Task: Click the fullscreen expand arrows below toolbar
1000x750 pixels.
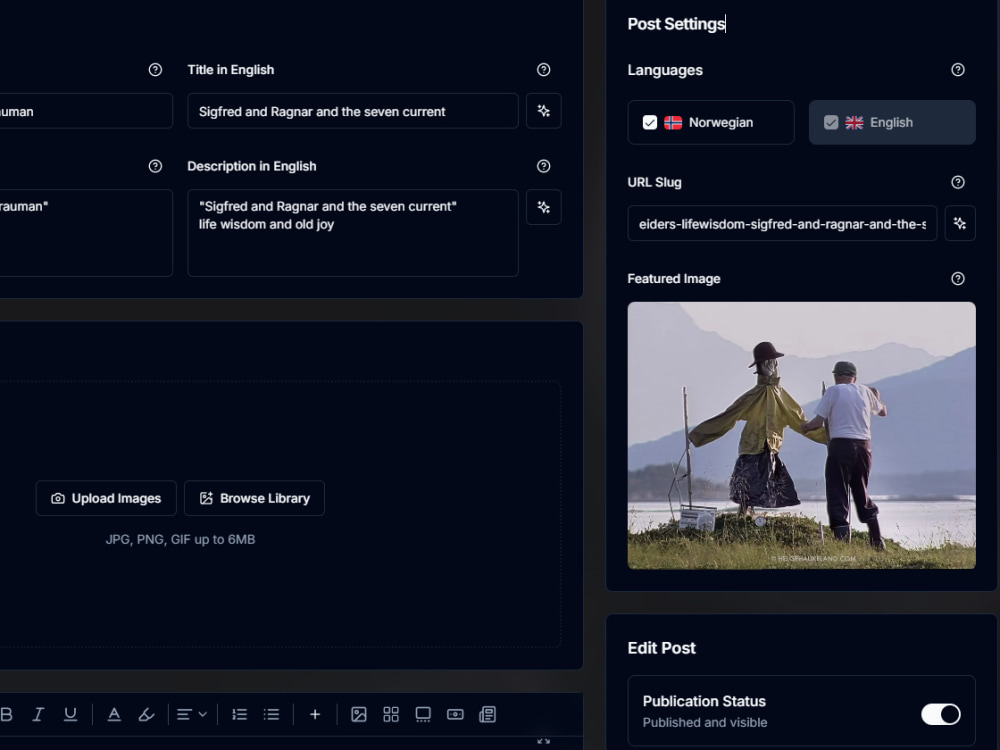Action: click(x=543, y=741)
